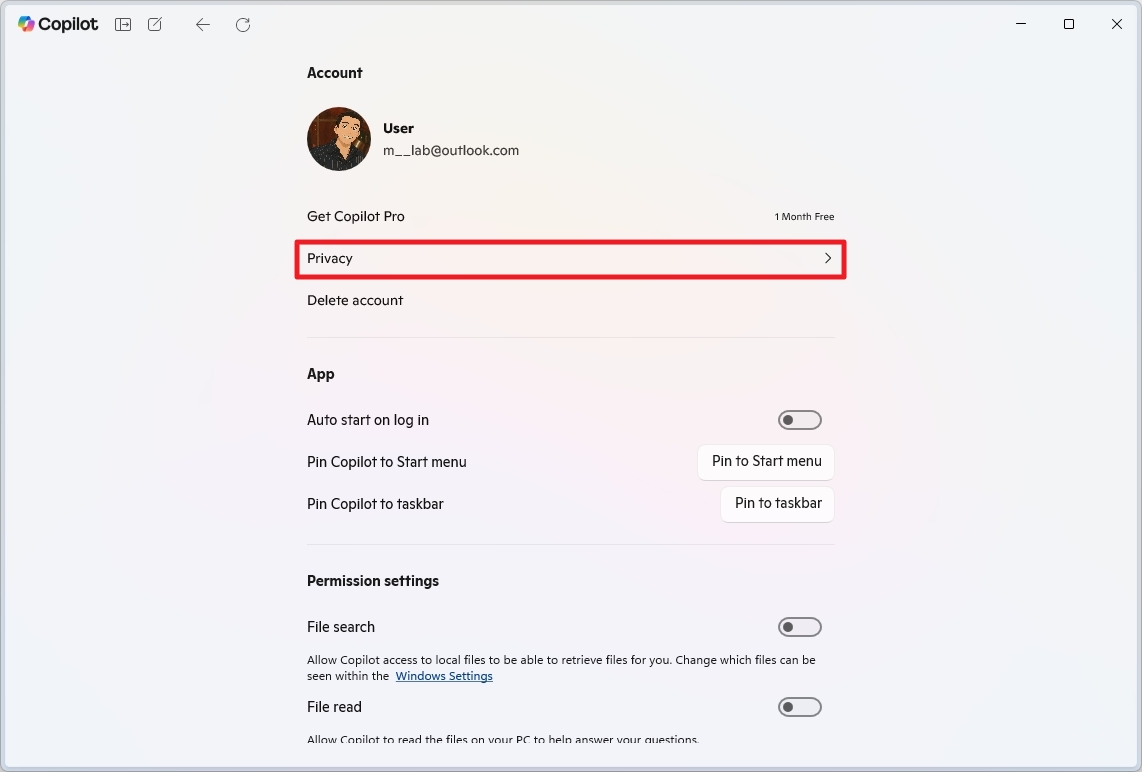Choose Delete account

(355, 300)
